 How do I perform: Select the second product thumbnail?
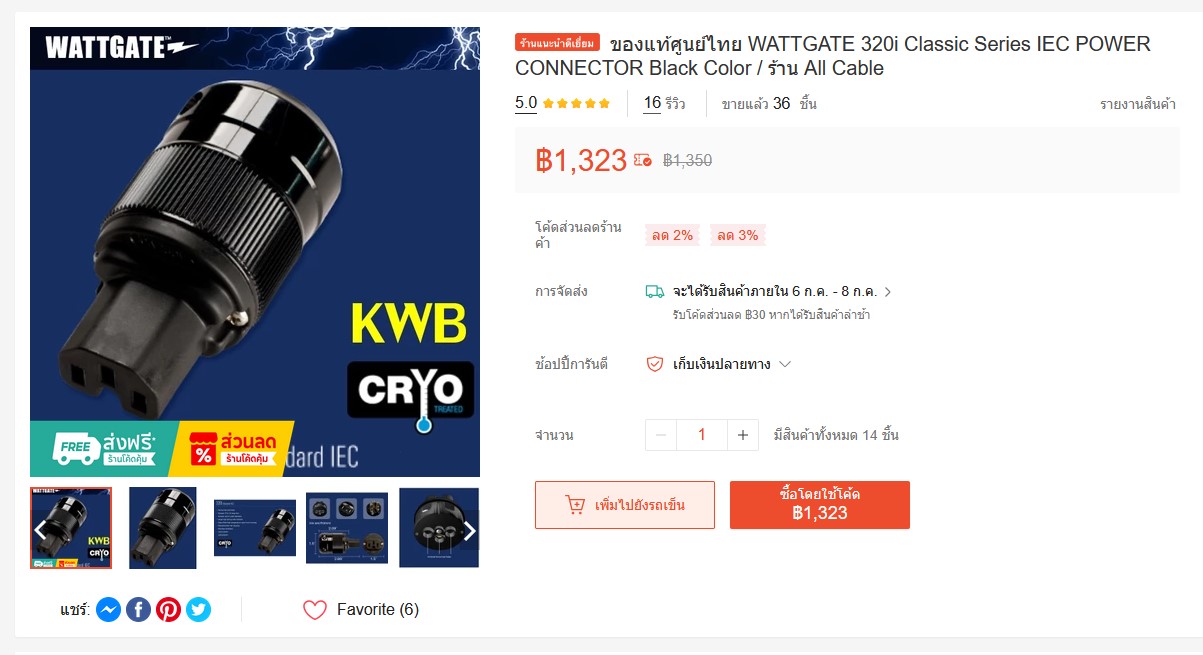[x=163, y=528]
